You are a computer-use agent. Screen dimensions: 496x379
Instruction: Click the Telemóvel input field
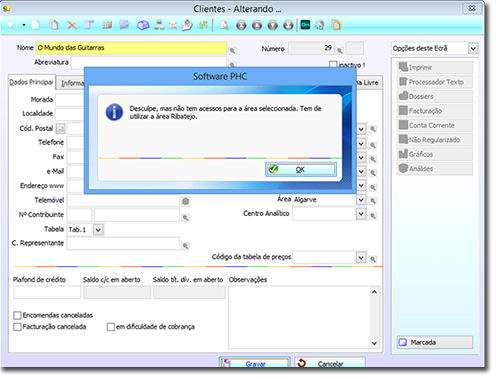(x=123, y=201)
